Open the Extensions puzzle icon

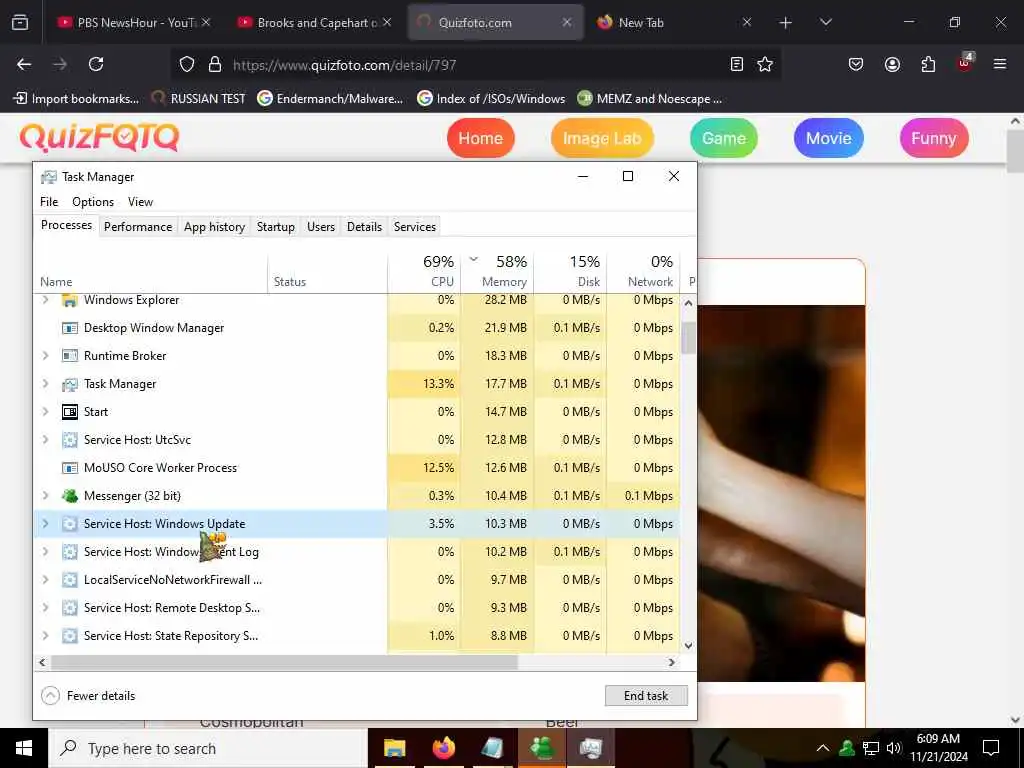tap(928, 64)
